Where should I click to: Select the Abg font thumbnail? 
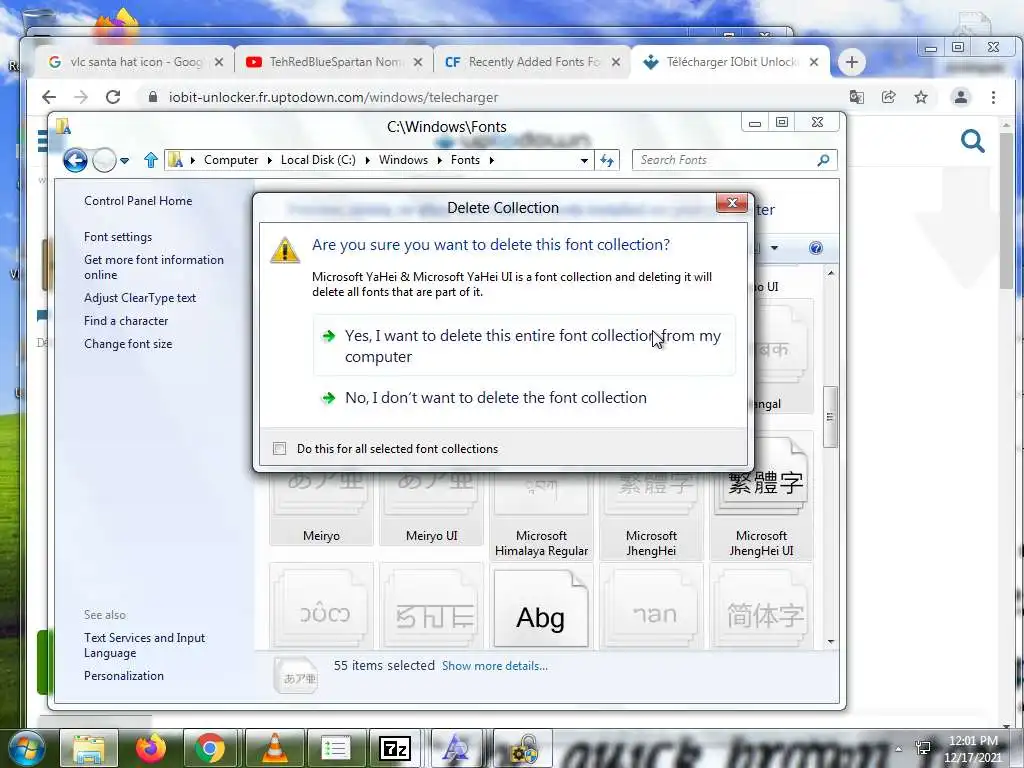pos(541,608)
